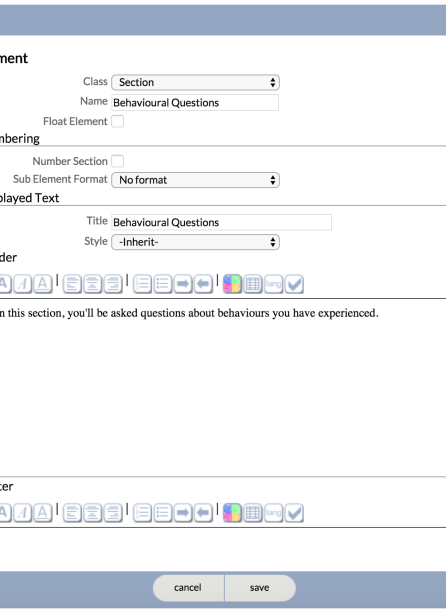This screenshot has width=446, height=613.
Task: Click the checkmark icon in Footer toolbar
Action: [294, 513]
